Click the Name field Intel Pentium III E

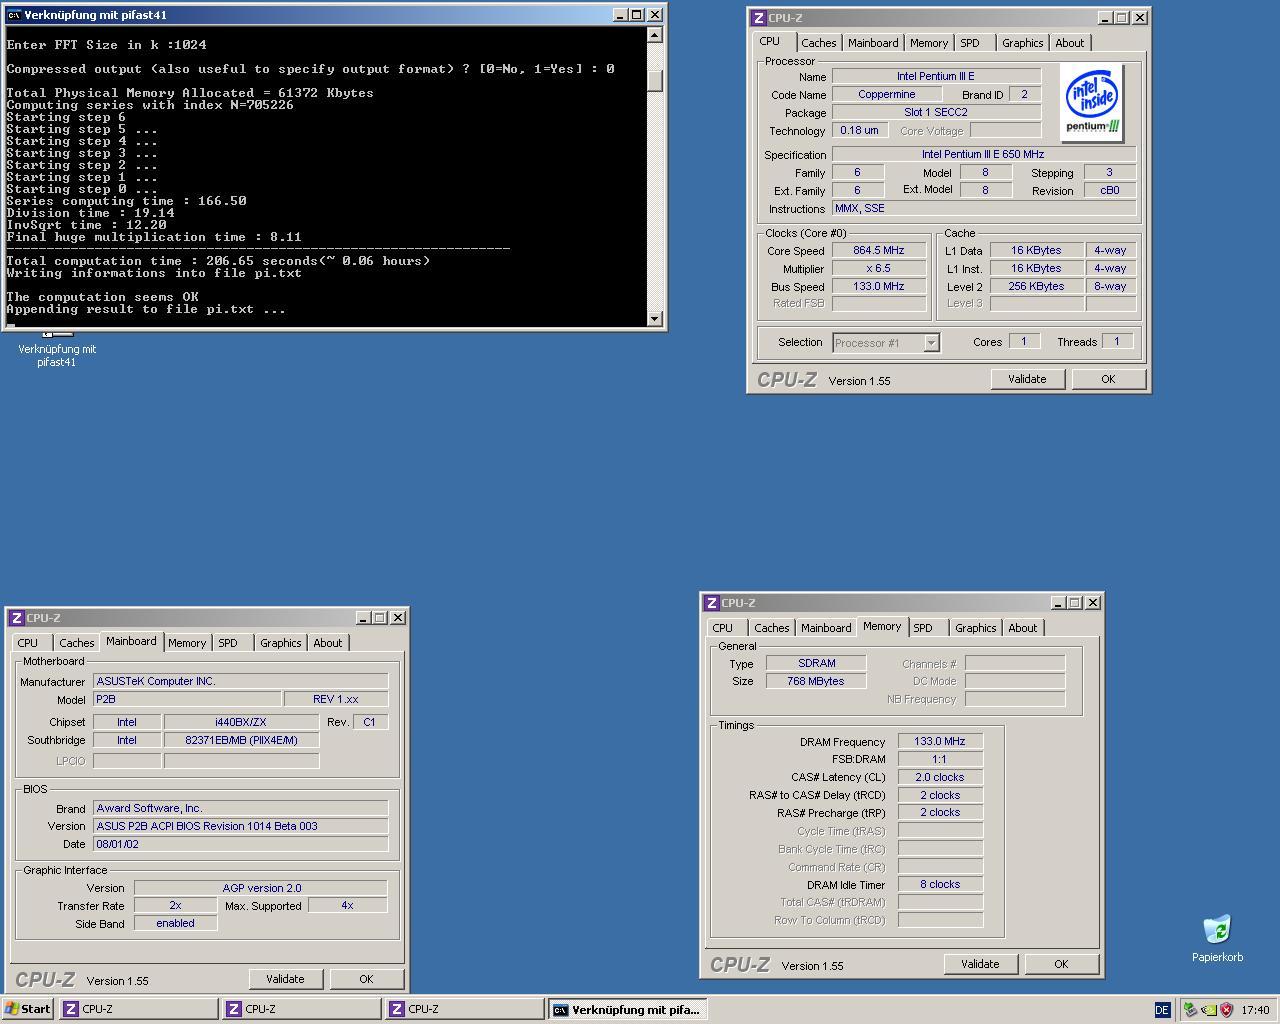coord(936,76)
